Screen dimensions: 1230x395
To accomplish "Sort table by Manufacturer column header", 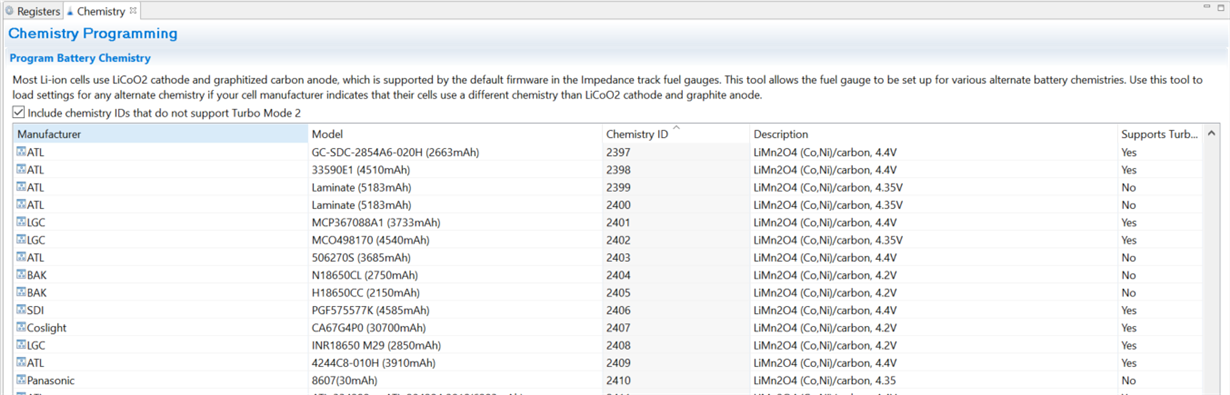I will pos(160,133).
